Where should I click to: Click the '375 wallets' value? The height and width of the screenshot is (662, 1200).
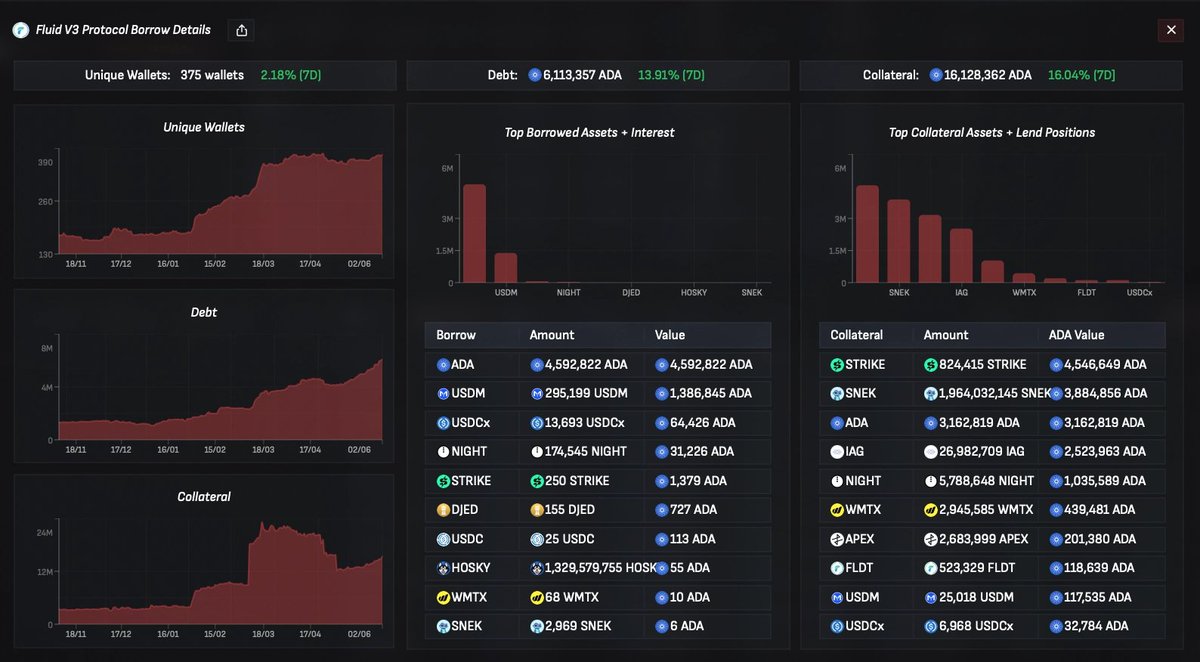212,75
